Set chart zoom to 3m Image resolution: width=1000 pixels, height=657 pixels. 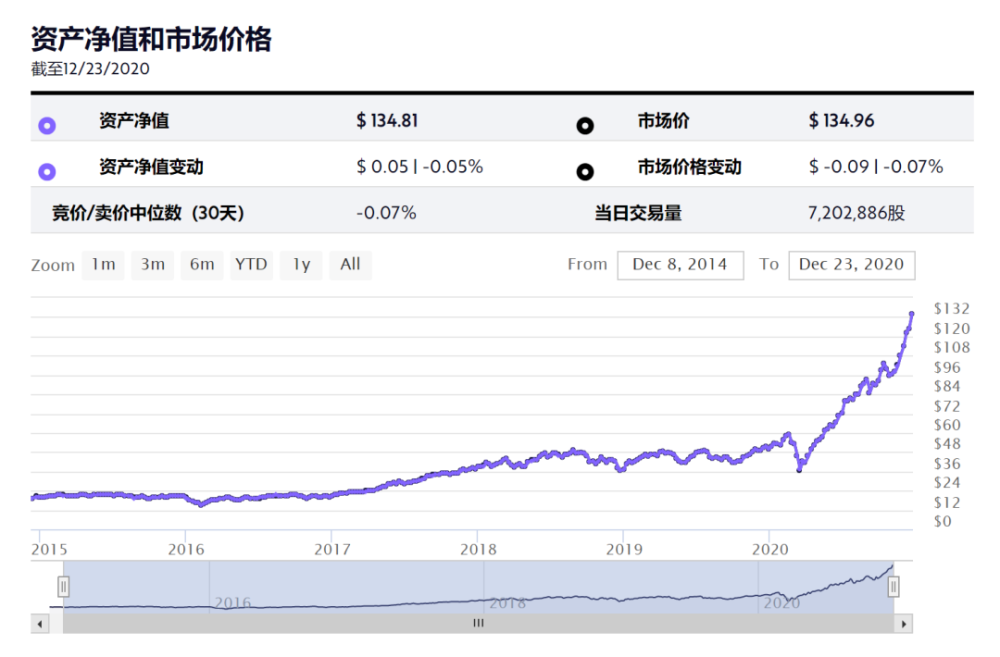152,265
